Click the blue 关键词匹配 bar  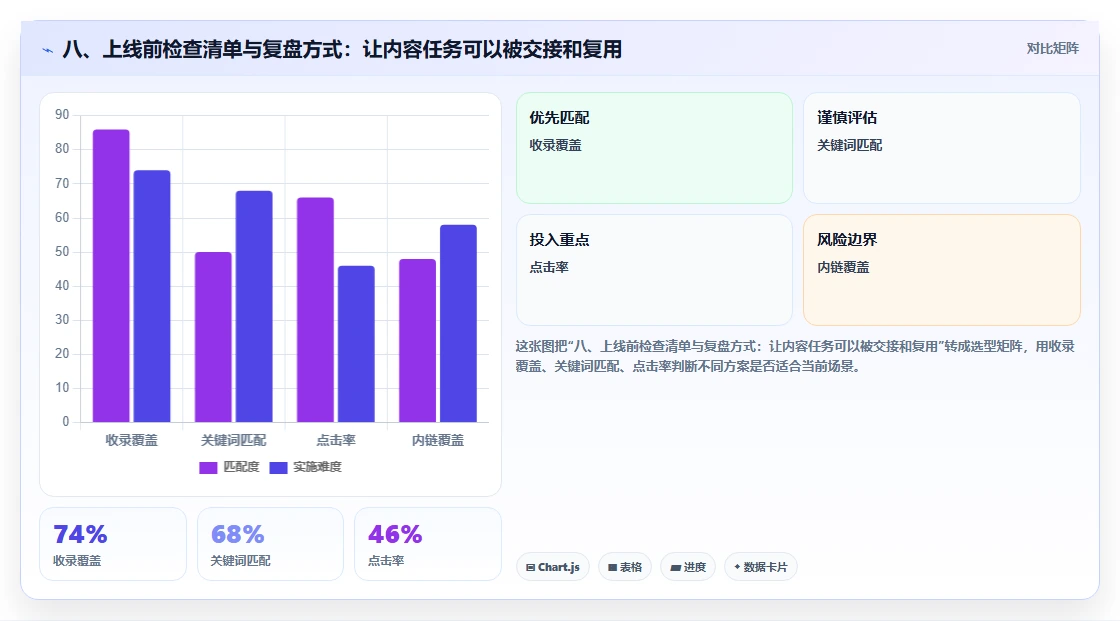tap(254, 307)
